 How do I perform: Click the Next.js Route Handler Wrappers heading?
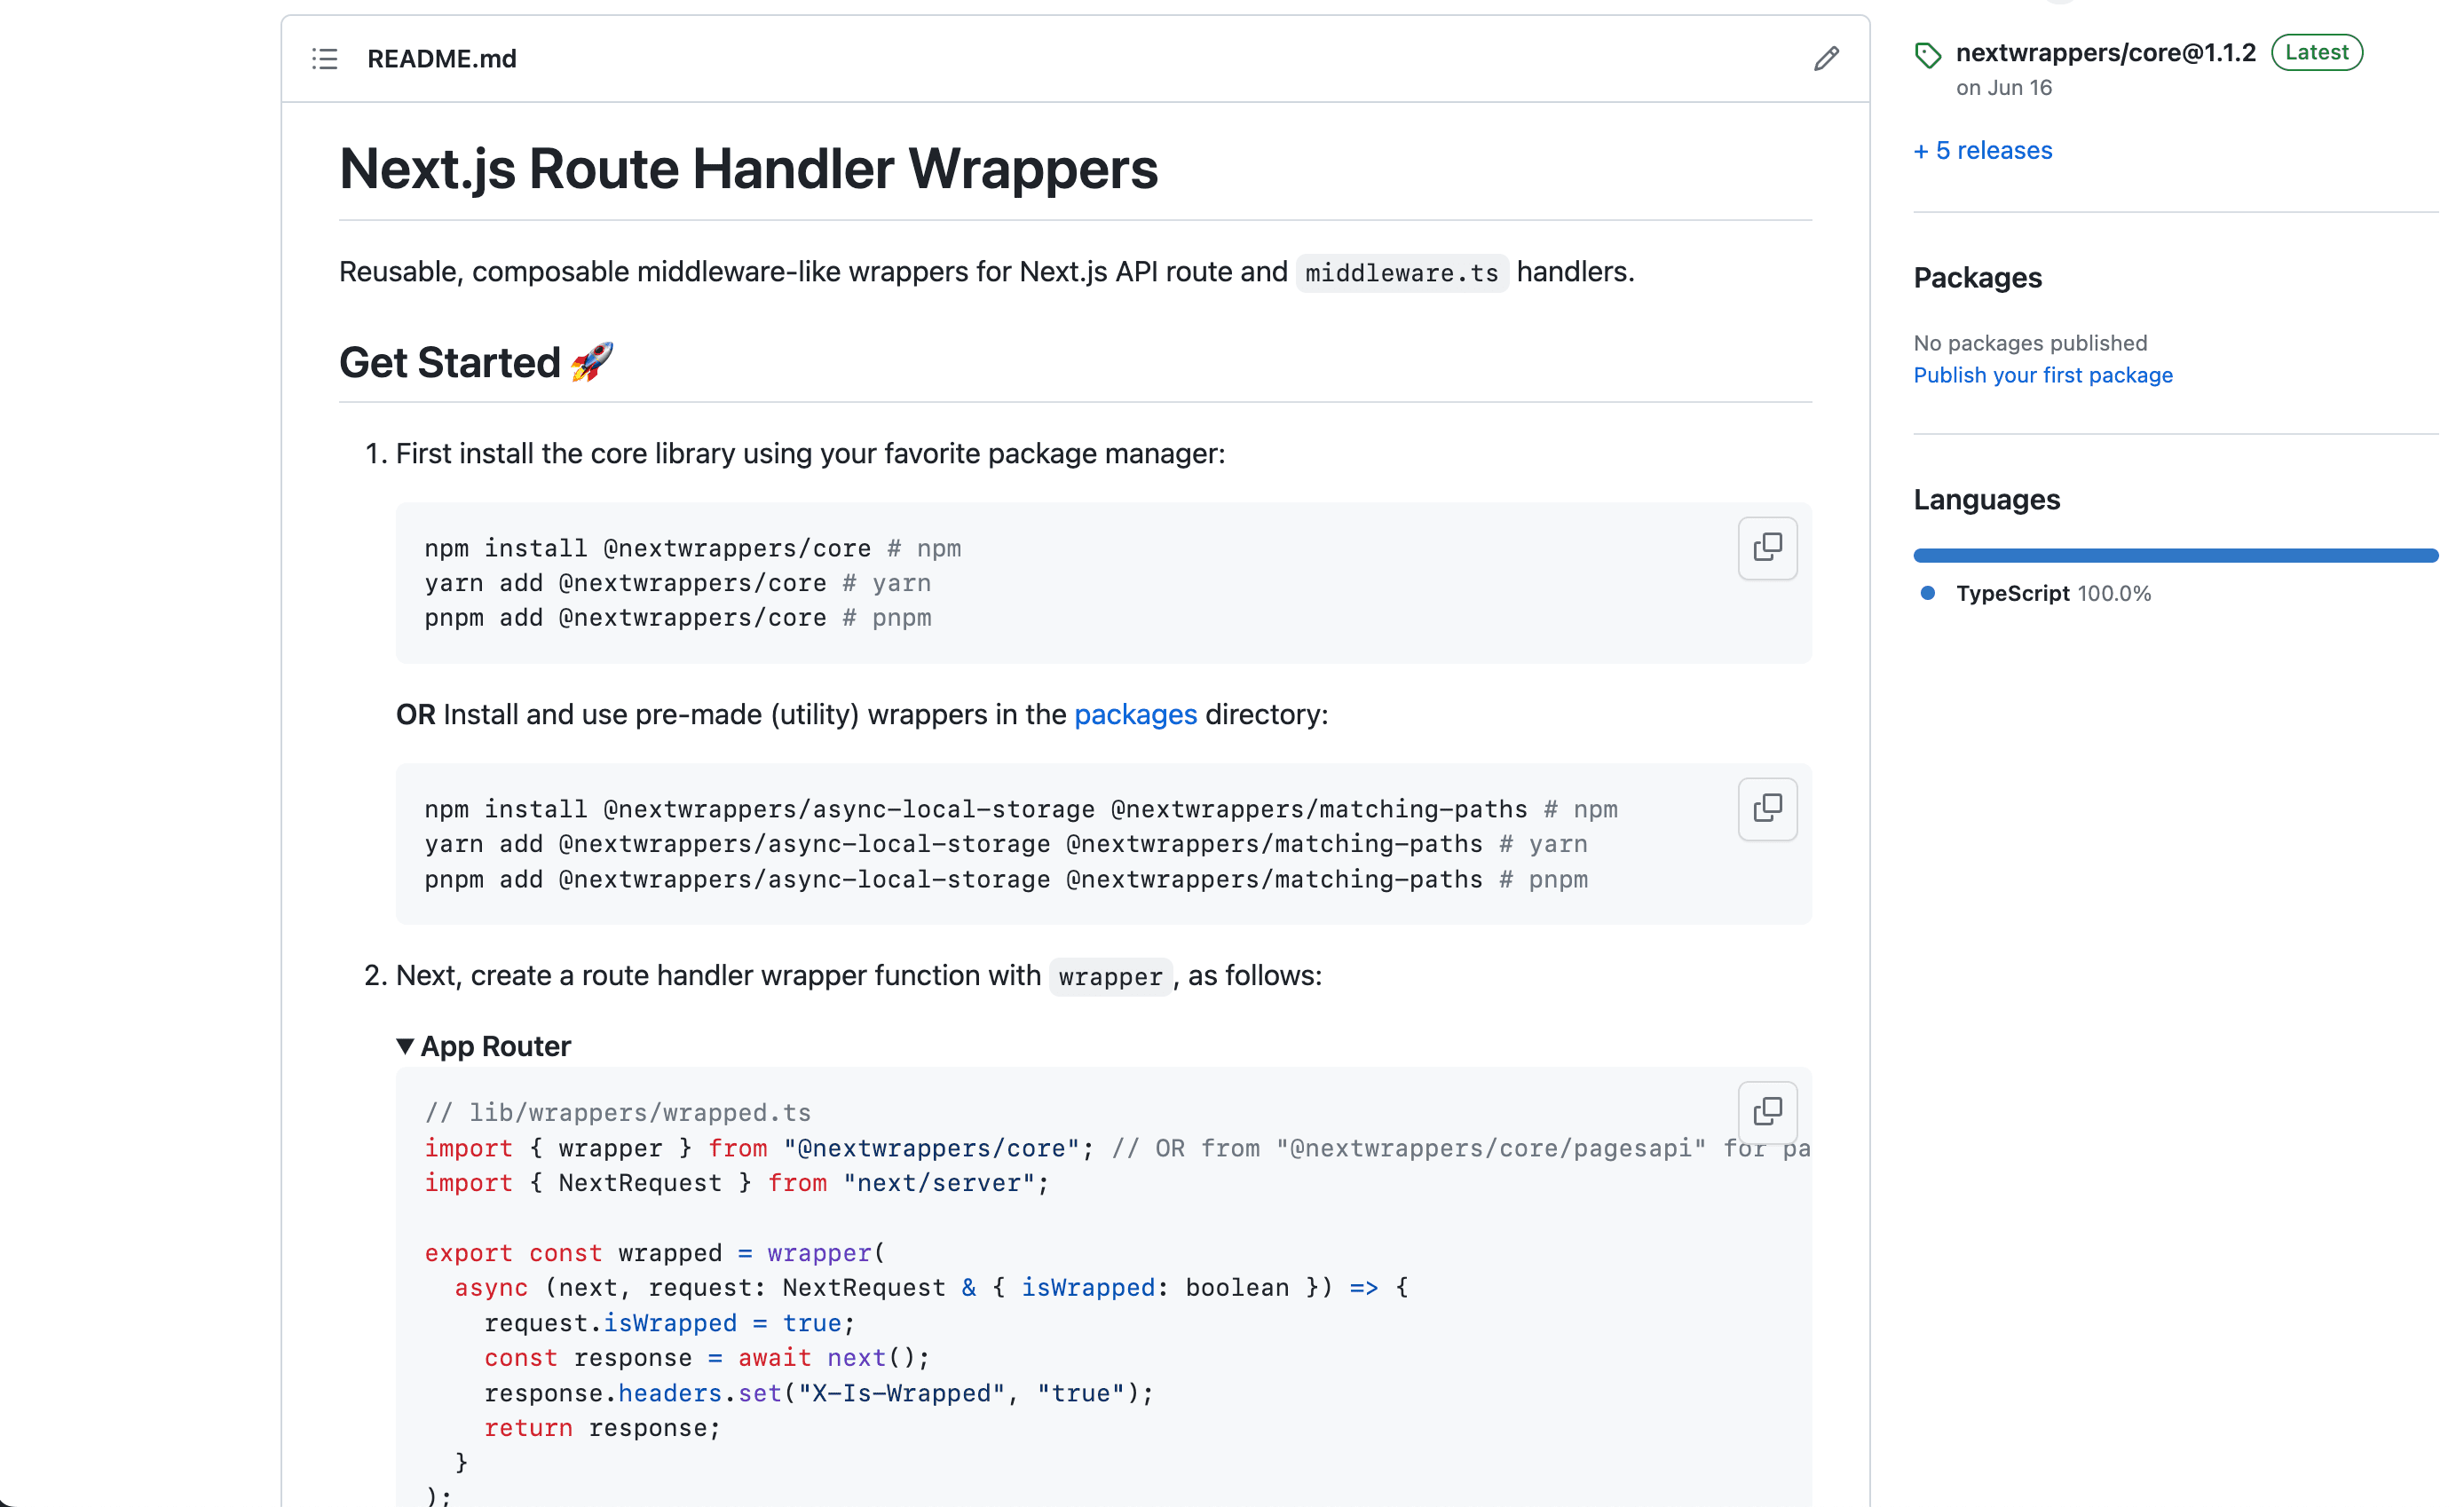(x=748, y=168)
